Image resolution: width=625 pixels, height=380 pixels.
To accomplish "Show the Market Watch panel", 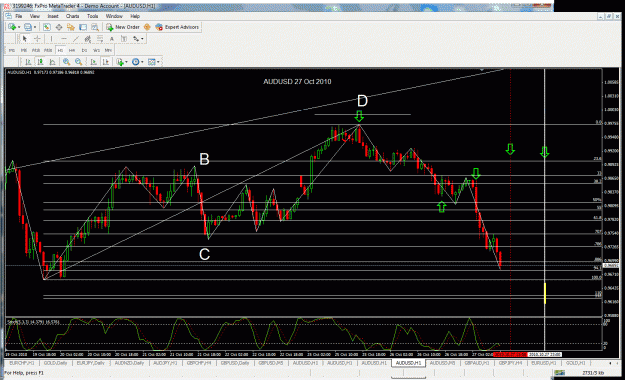I will click(x=47, y=27).
